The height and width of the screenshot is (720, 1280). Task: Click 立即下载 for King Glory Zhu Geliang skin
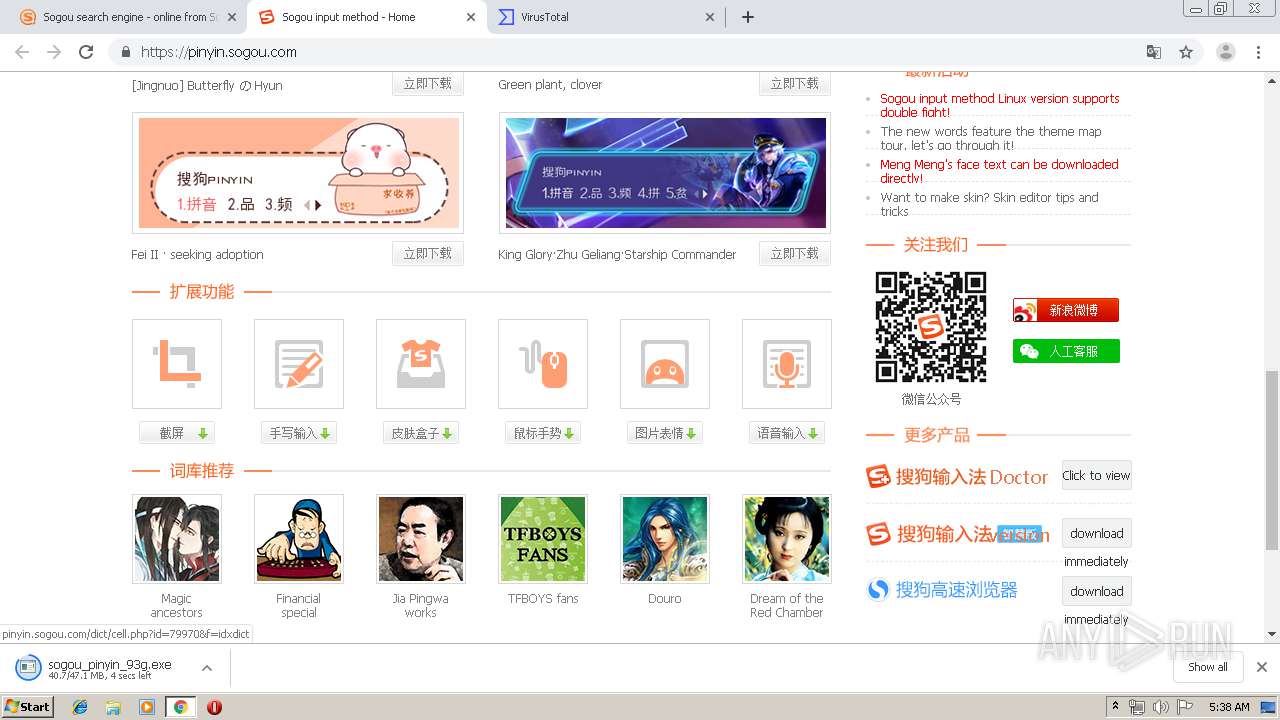(x=795, y=254)
